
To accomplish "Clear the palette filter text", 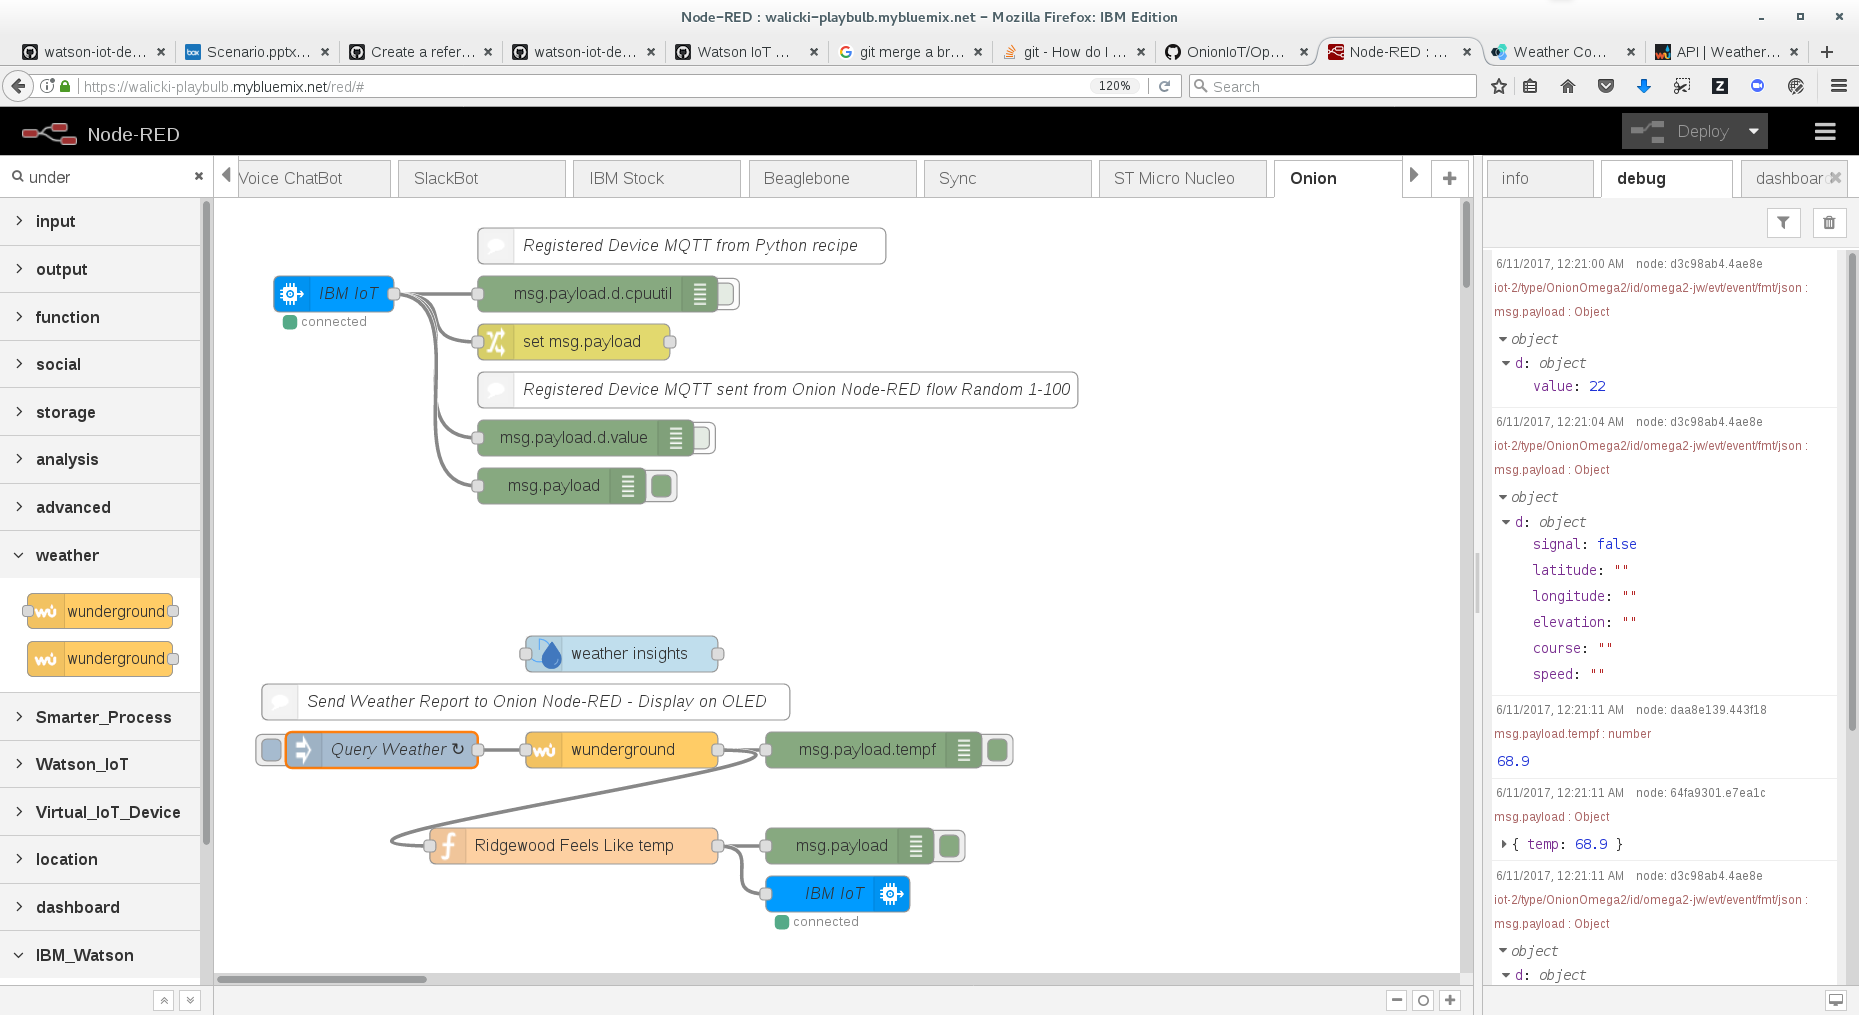I will 198,176.
